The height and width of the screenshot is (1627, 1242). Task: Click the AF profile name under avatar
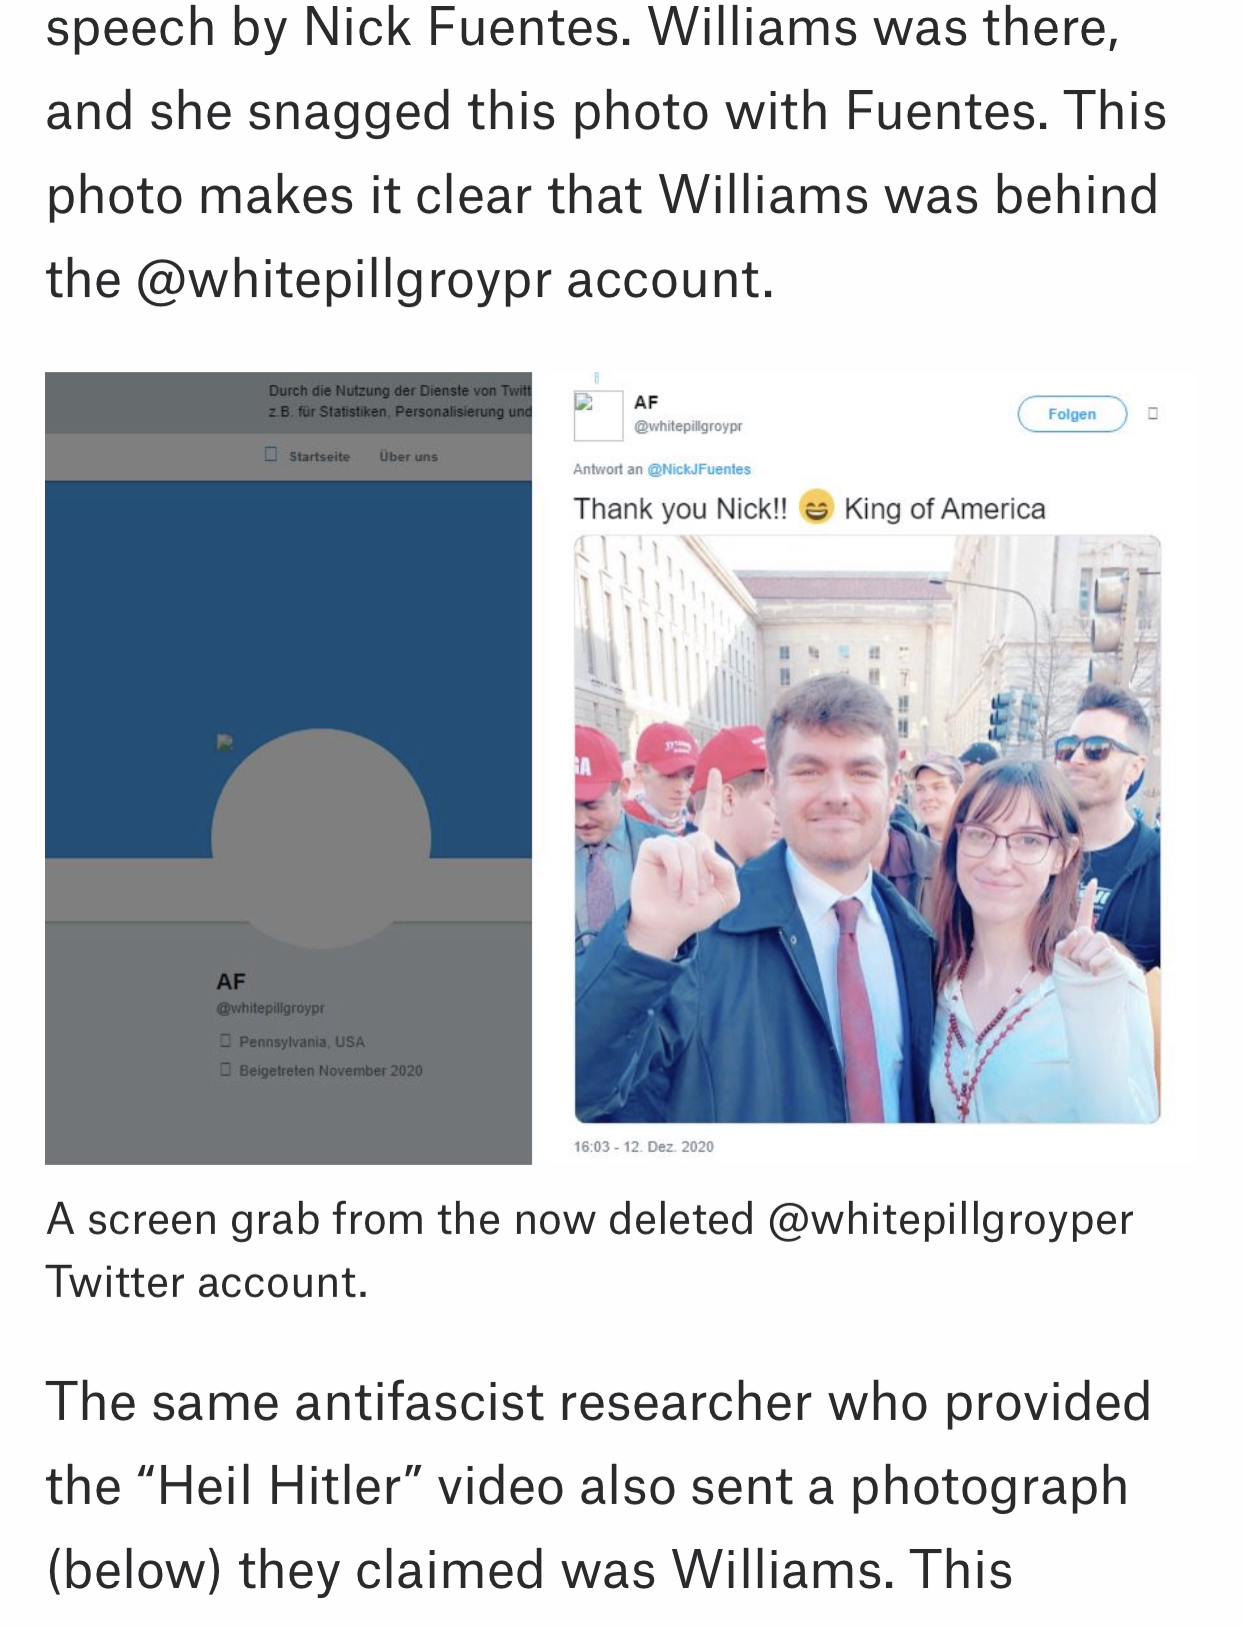tap(231, 981)
